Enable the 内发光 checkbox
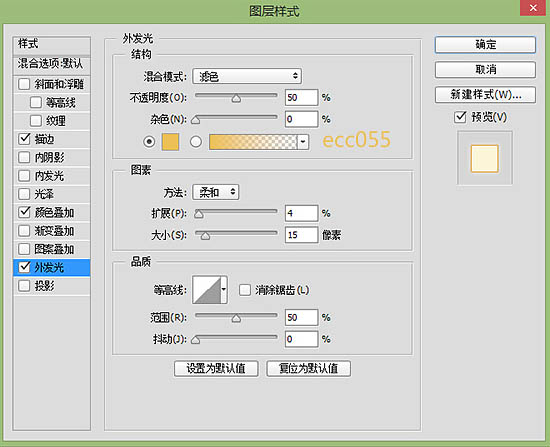Screen dimensions: 550x447 coord(24,175)
